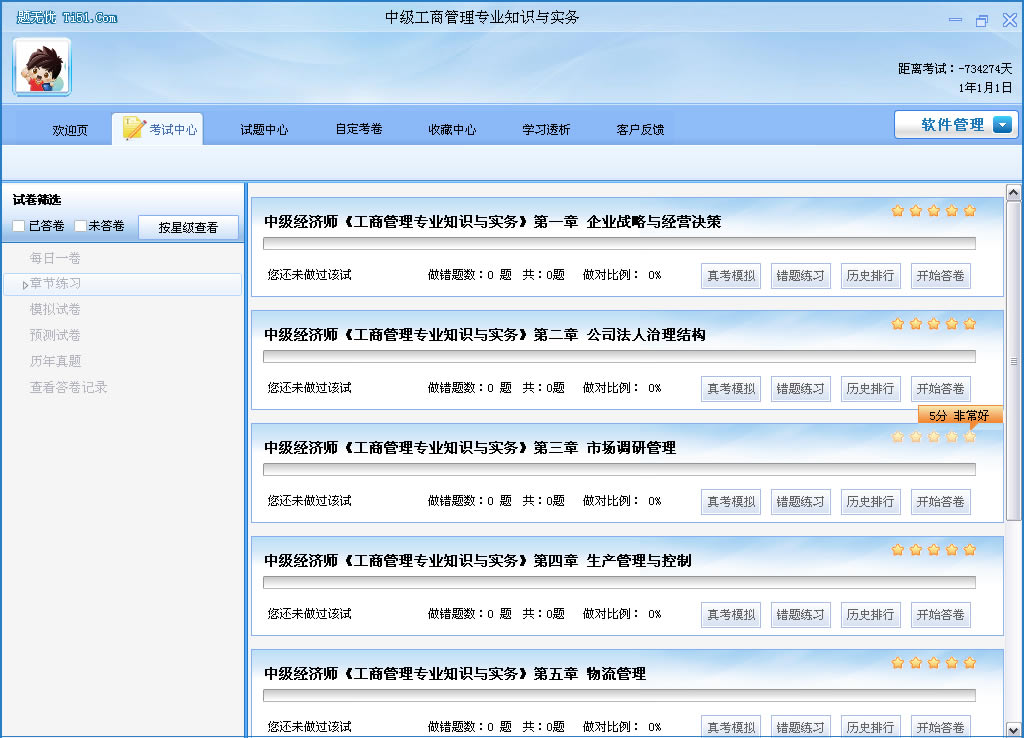Open 历年真题 in the sidebar
Image resolution: width=1024 pixels, height=738 pixels.
(x=55, y=361)
